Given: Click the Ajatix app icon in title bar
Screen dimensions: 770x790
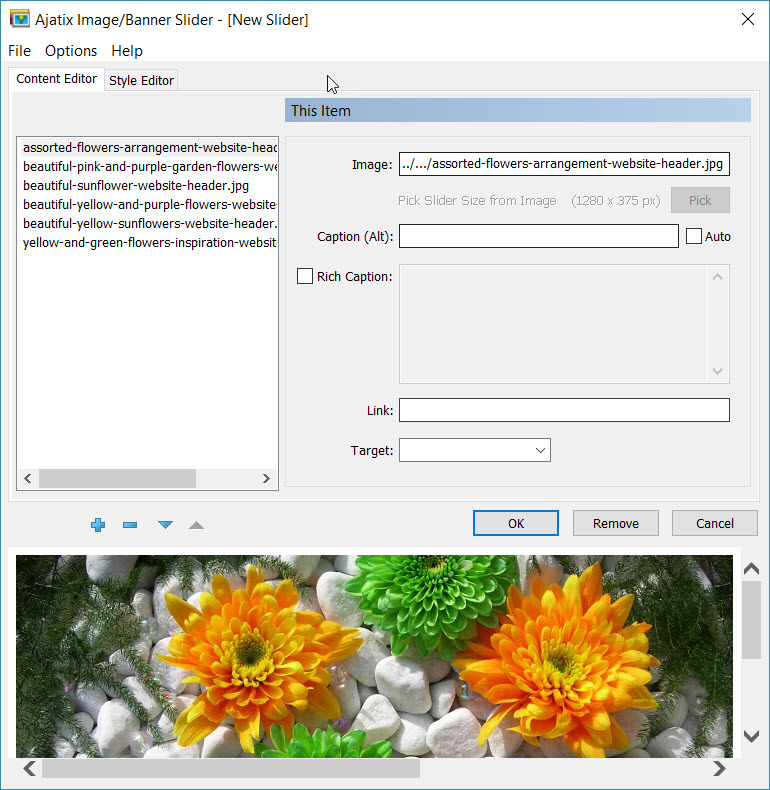Looking at the screenshot, I should click(x=20, y=19).
